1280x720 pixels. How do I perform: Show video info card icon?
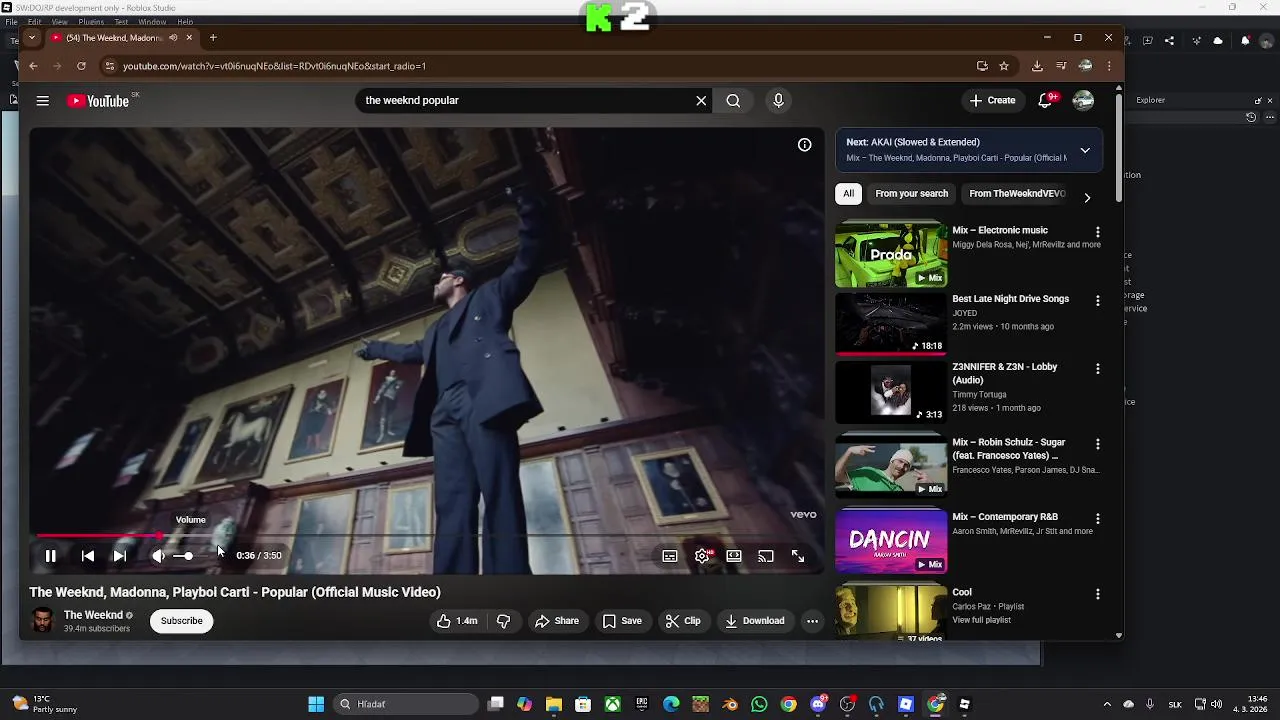pyautogui.click(x=804, y=145)
